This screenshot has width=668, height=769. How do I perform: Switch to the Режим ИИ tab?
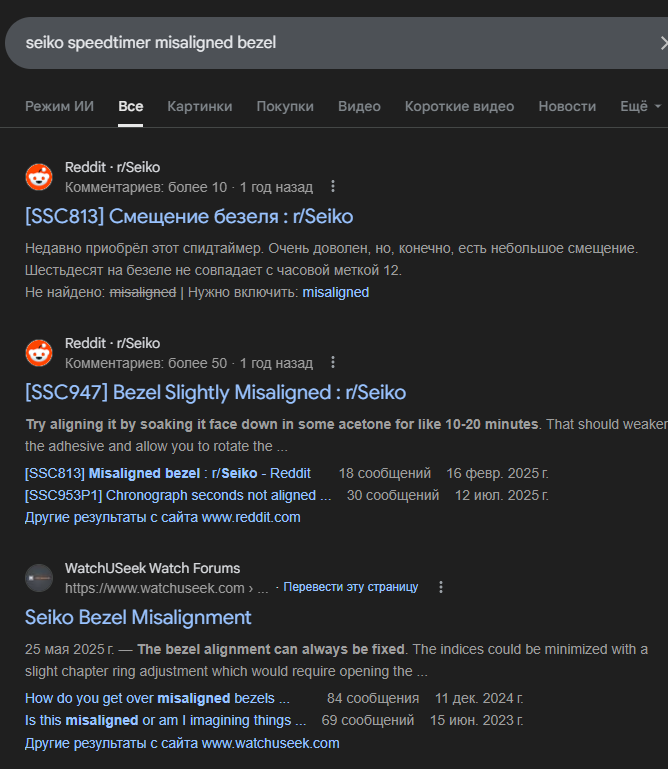click(x=59, y=106)
